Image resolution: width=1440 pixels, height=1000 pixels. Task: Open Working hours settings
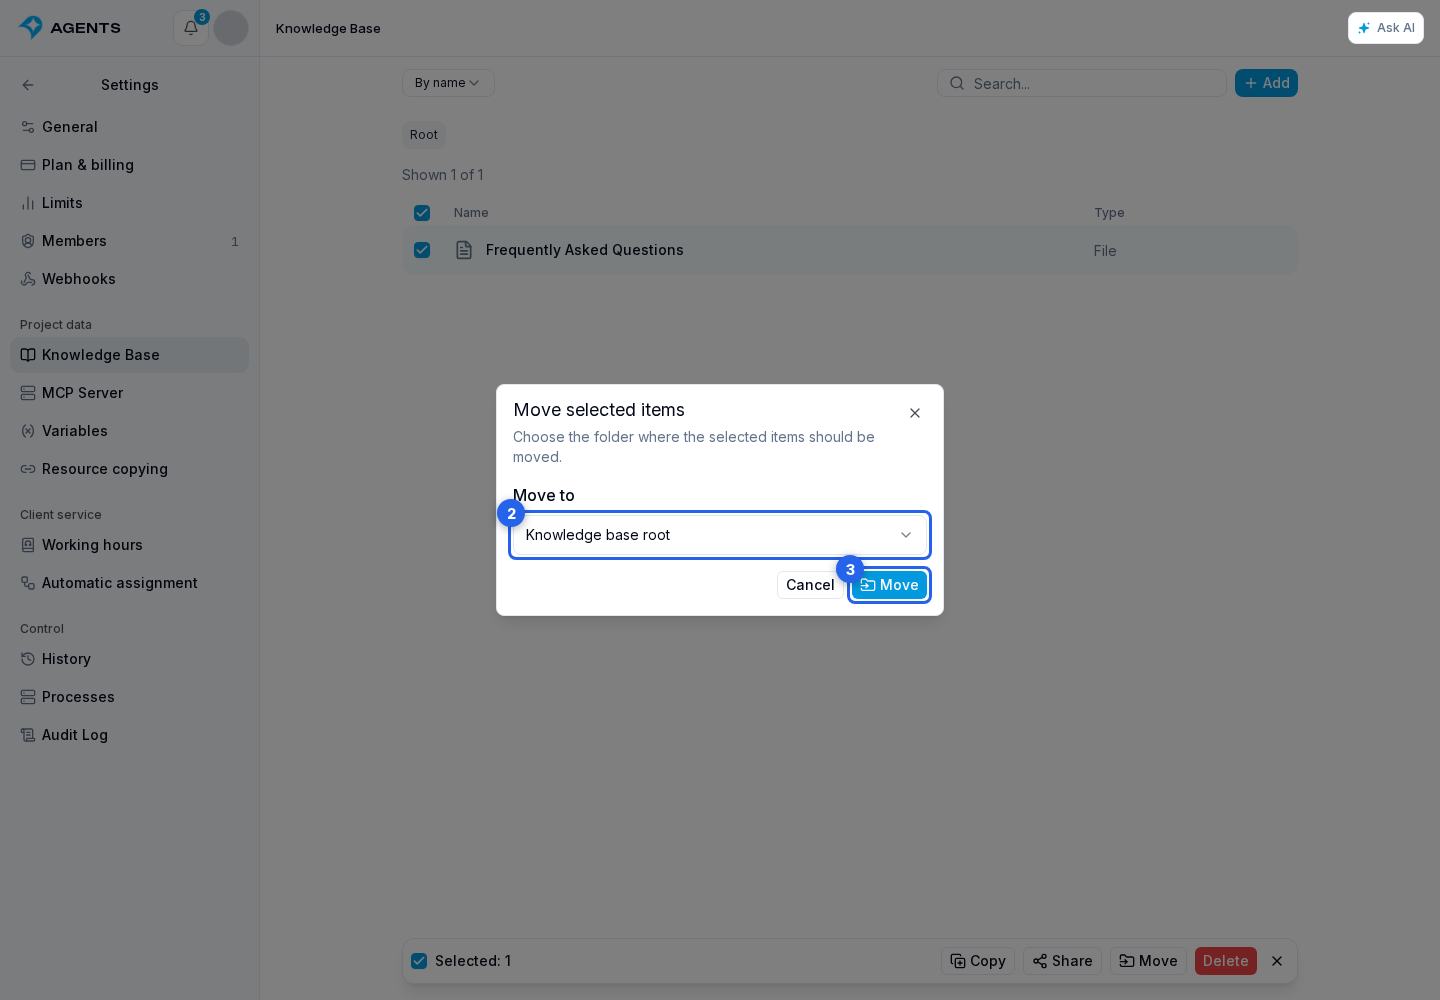pos(130,545)
